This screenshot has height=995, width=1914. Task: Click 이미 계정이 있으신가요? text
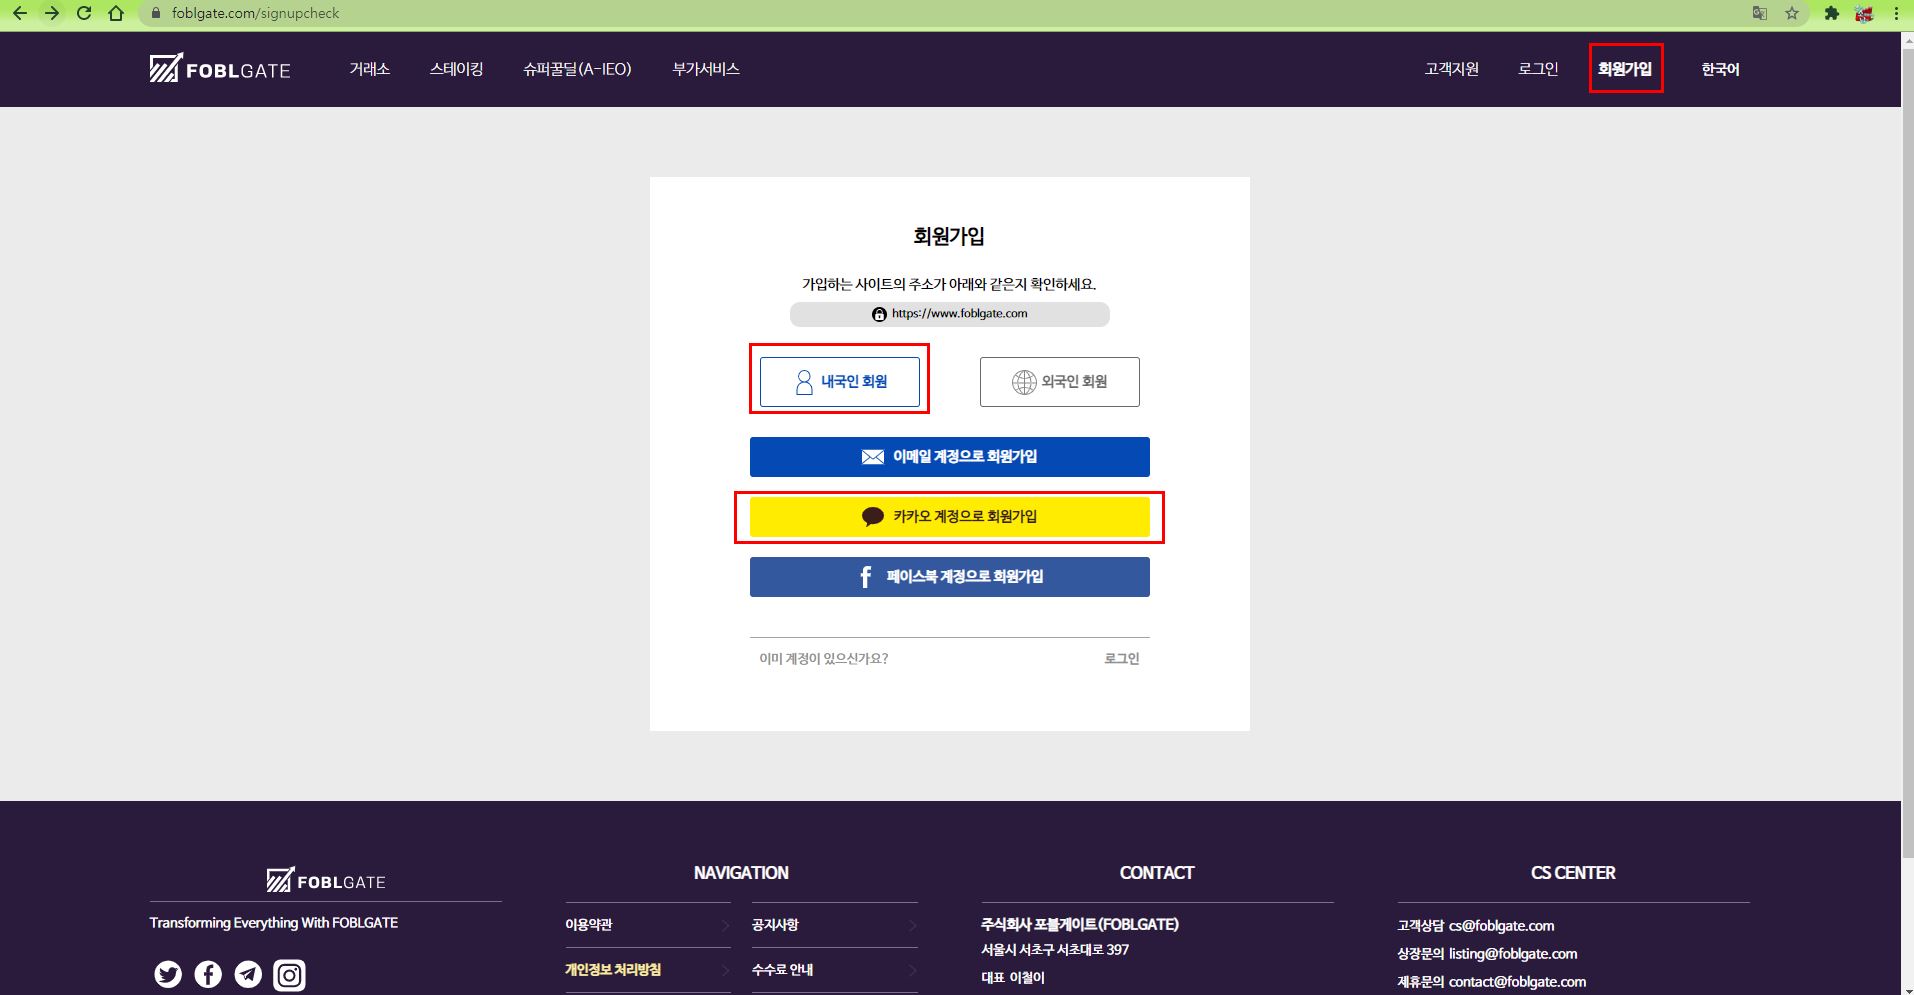point(824,658)
